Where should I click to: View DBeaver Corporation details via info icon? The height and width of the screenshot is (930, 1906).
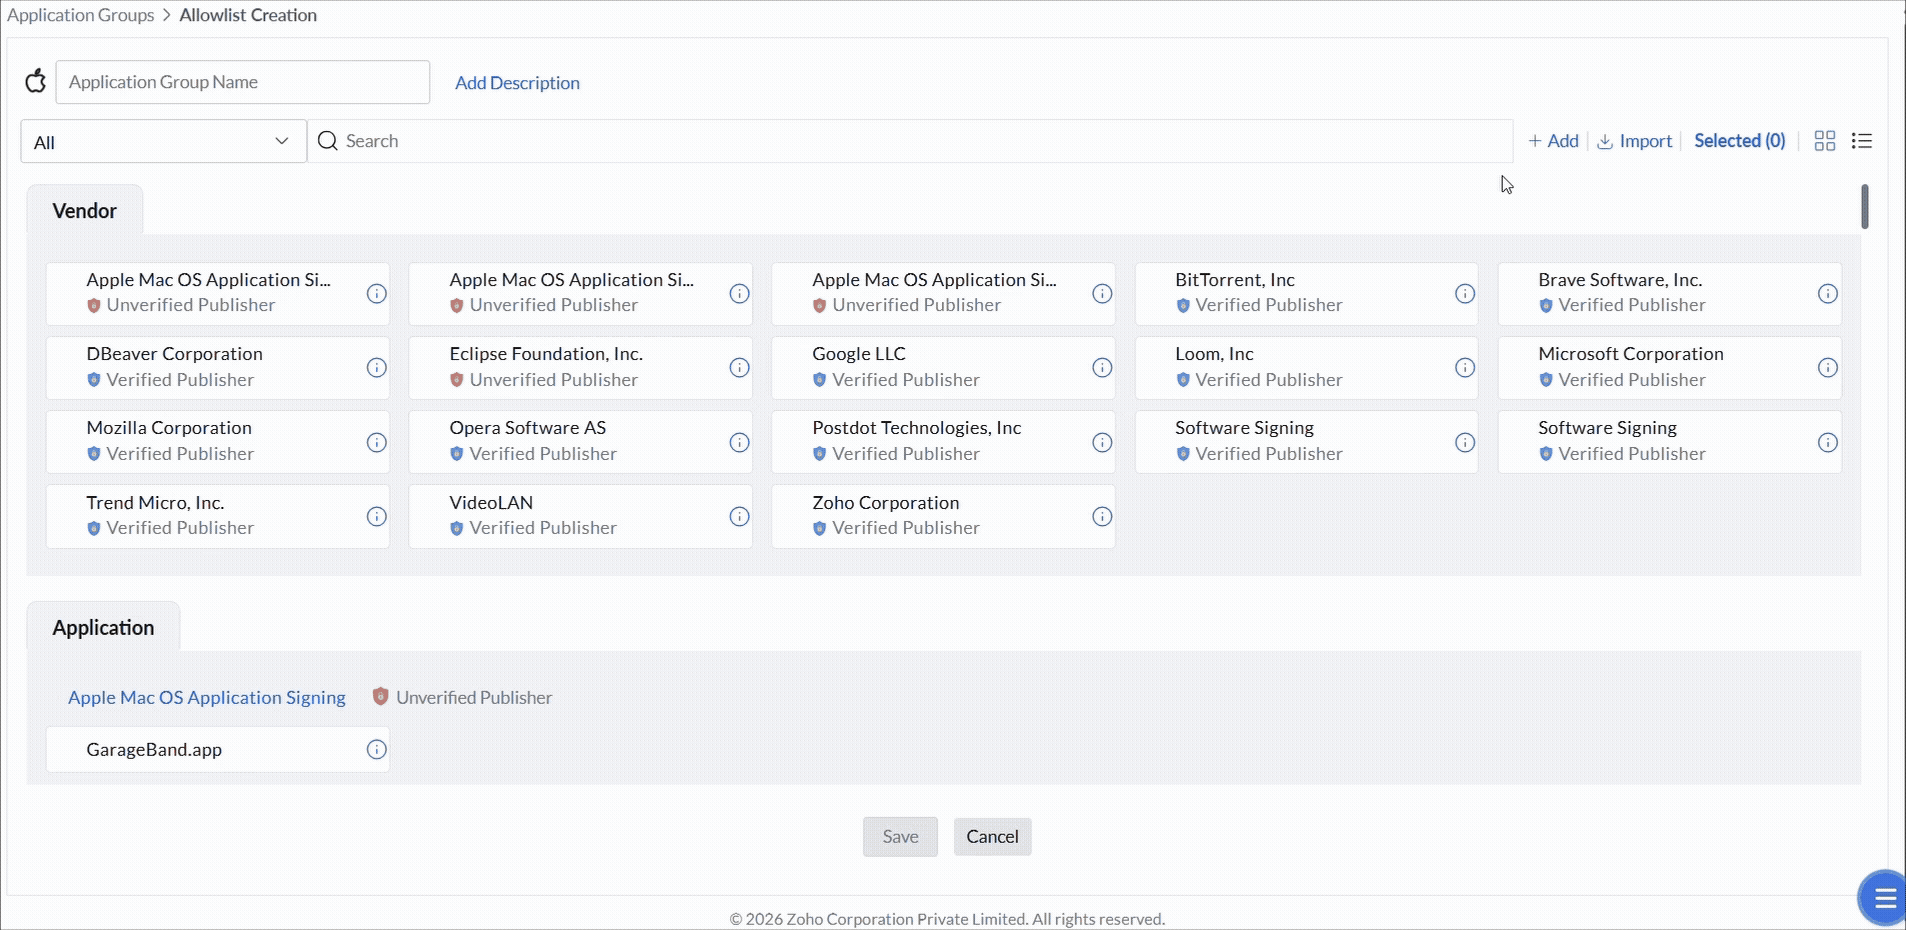pos(377,367)
